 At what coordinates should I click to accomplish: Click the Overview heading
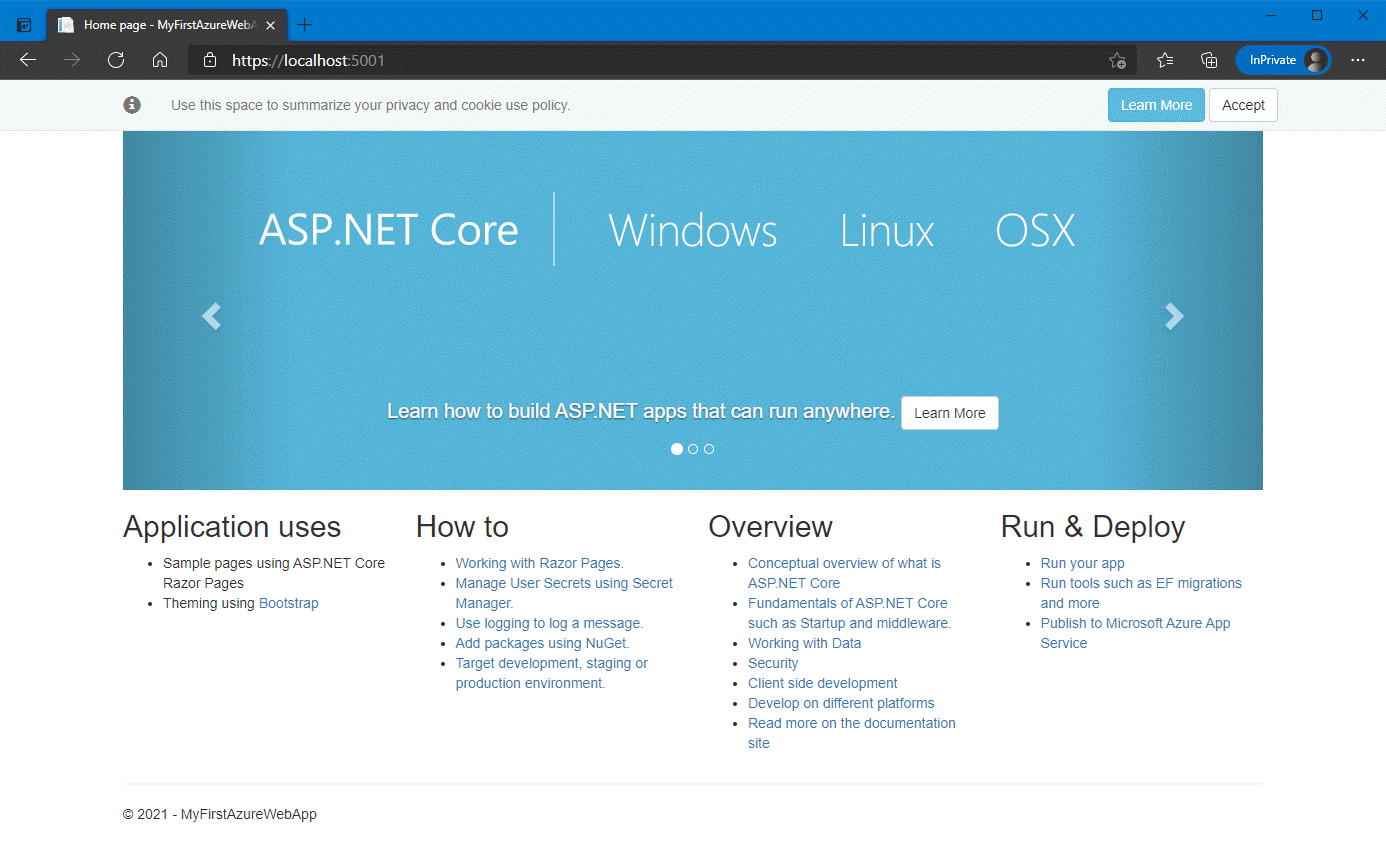coord(770,527)
